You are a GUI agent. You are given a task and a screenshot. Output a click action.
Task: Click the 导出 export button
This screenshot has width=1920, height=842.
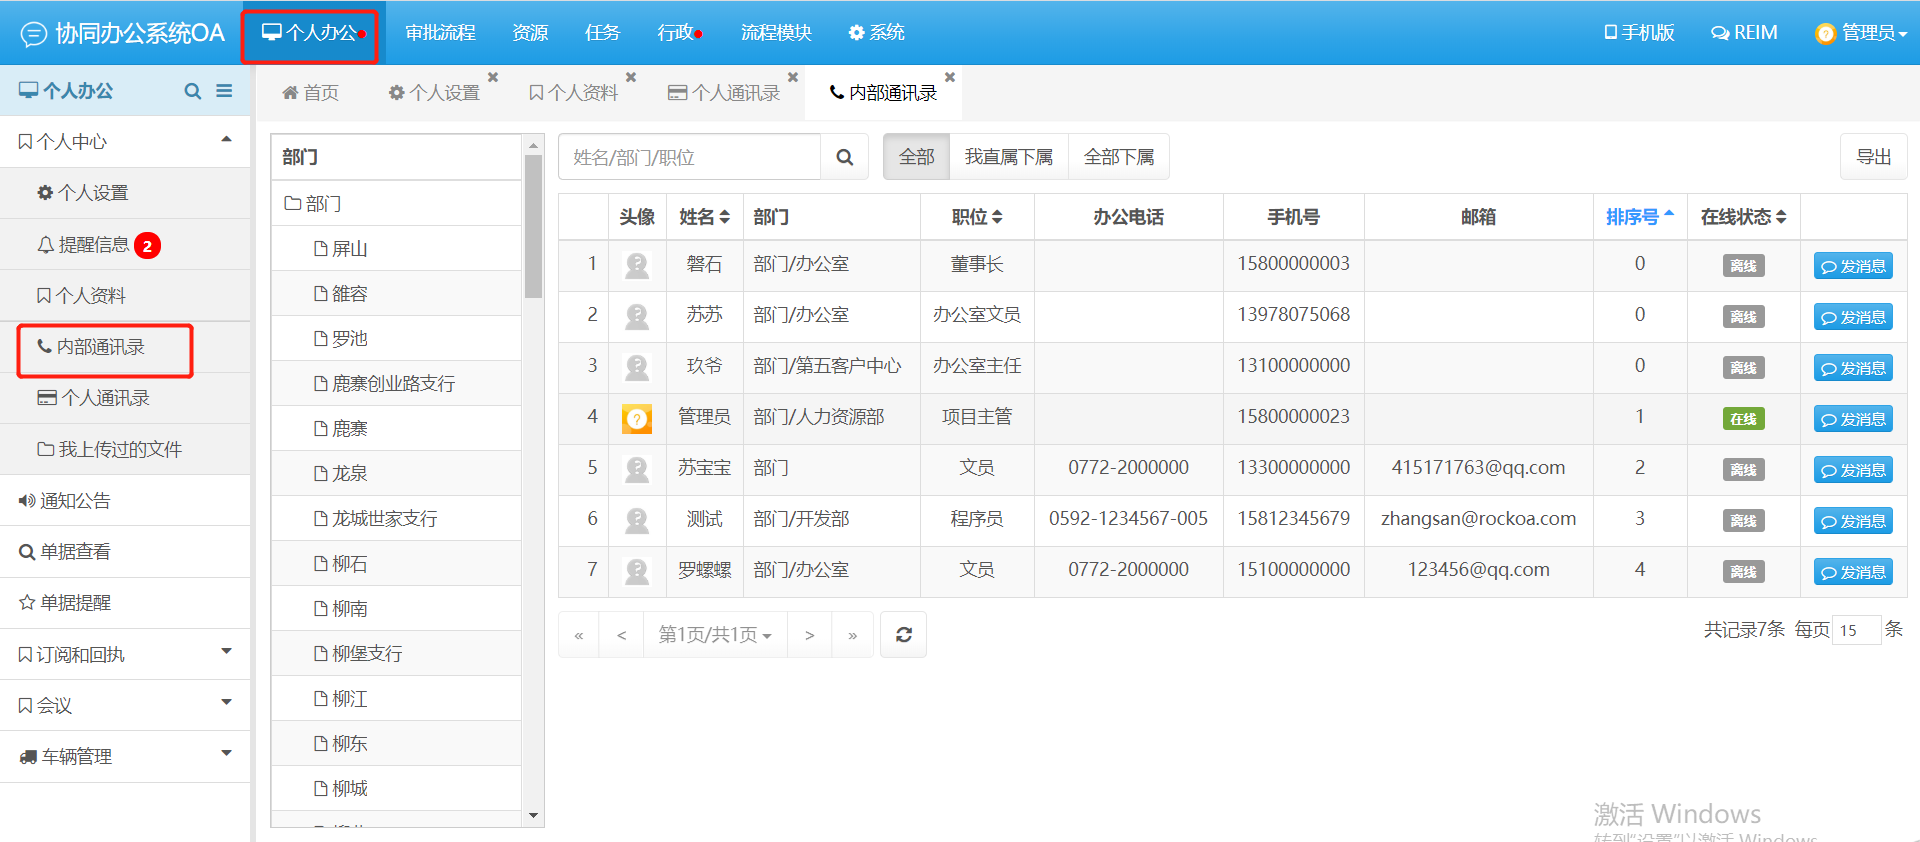point(1874,157)
